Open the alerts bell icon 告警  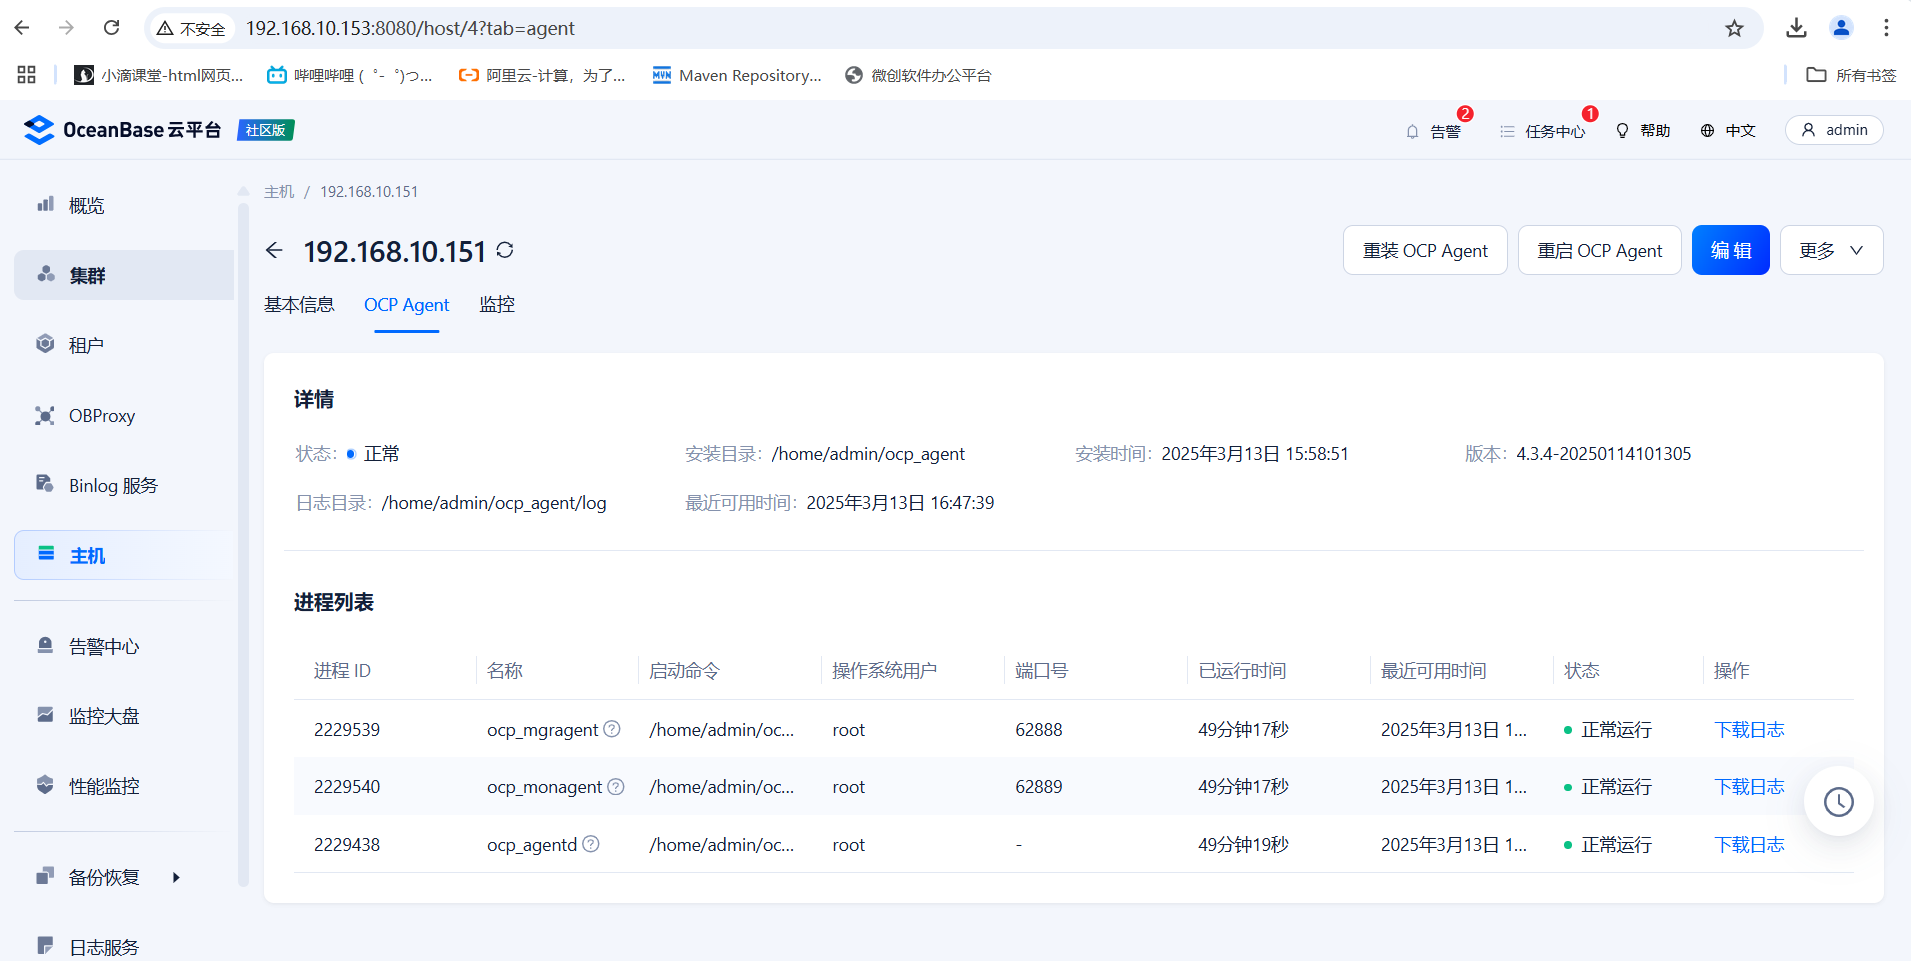[x=1433, y=131]
